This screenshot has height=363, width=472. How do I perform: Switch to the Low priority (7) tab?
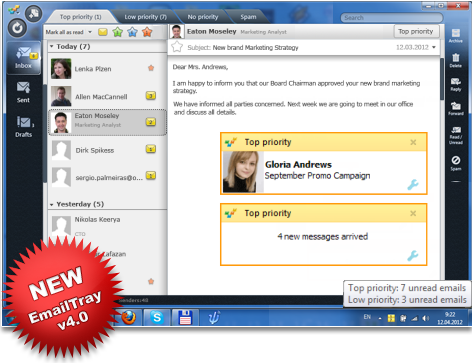coord(146,17)
